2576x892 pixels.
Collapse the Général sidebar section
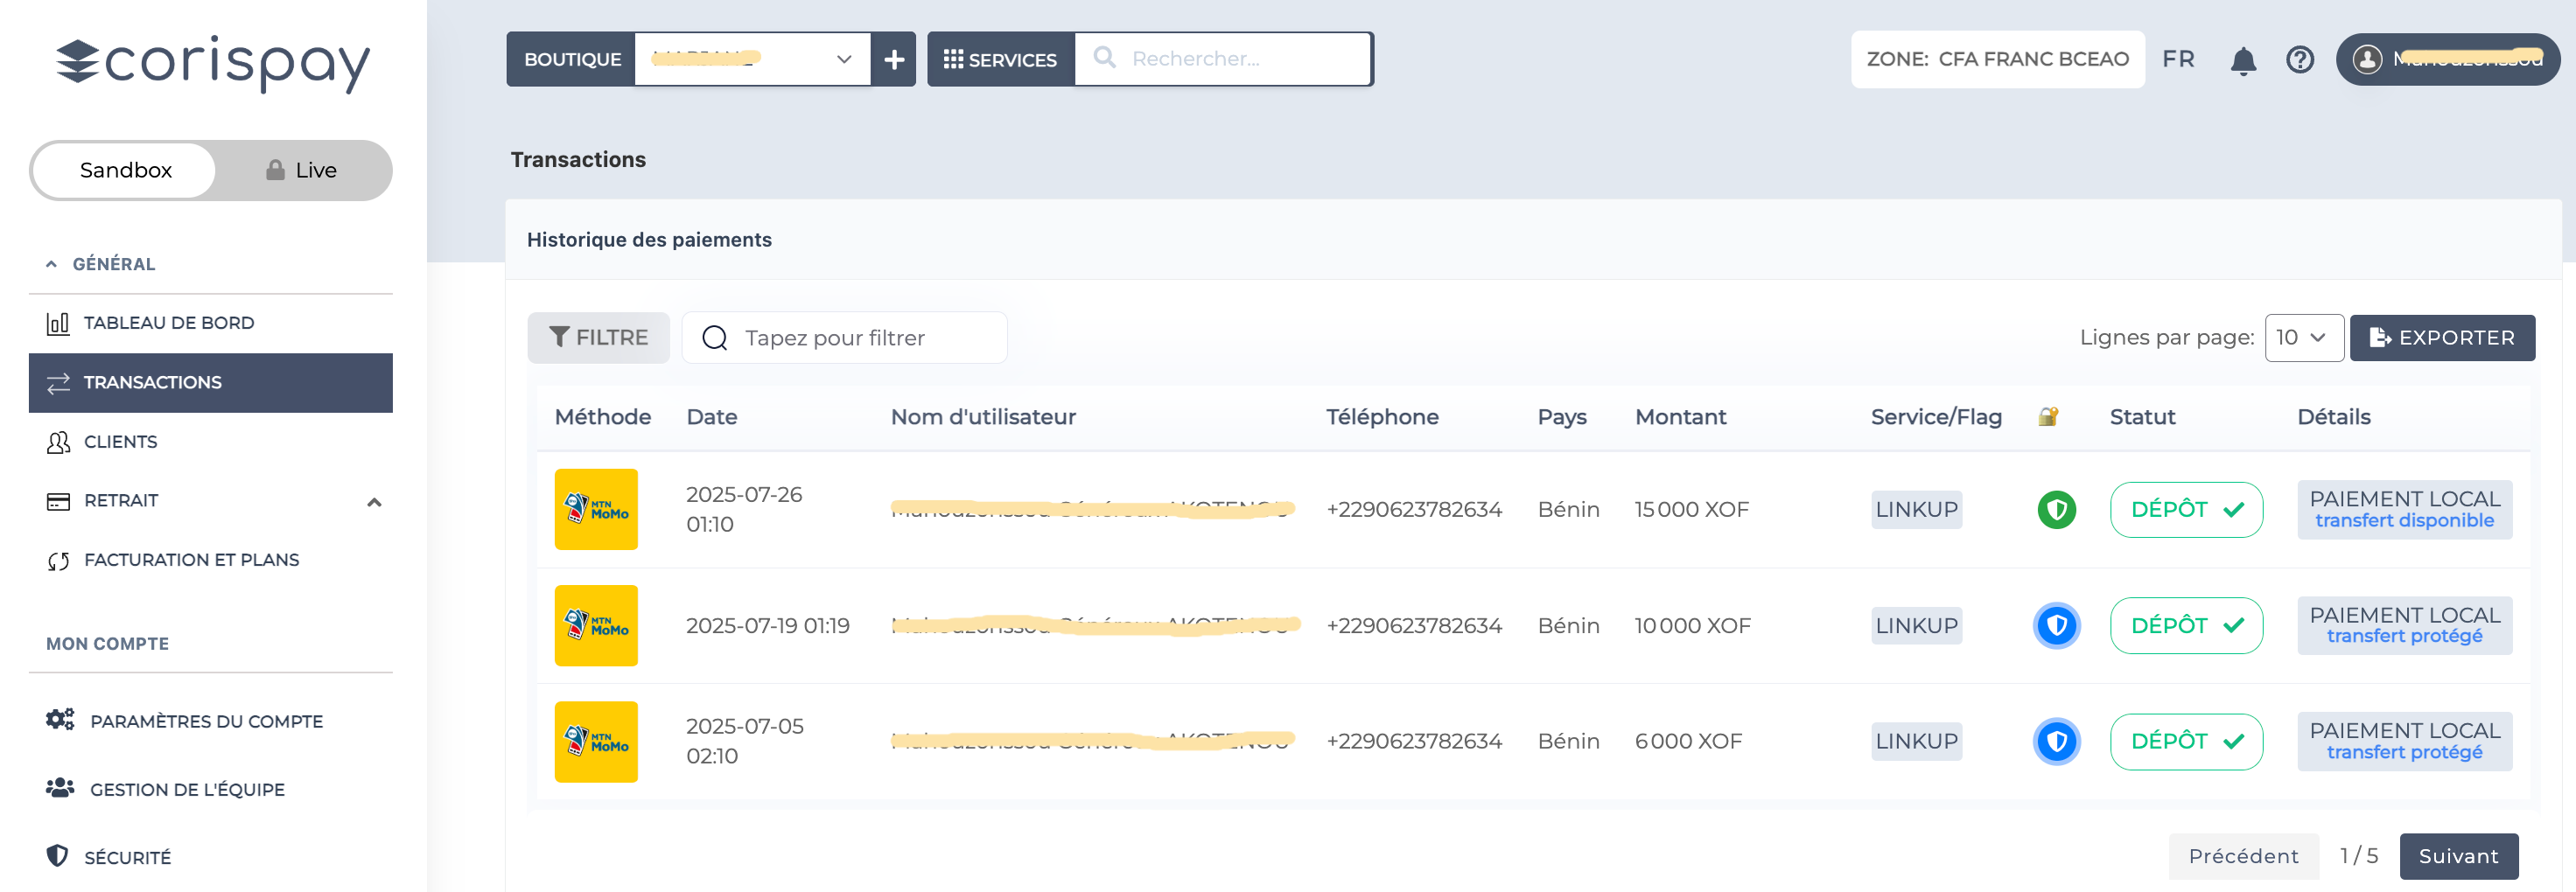(x=52, y=264)
